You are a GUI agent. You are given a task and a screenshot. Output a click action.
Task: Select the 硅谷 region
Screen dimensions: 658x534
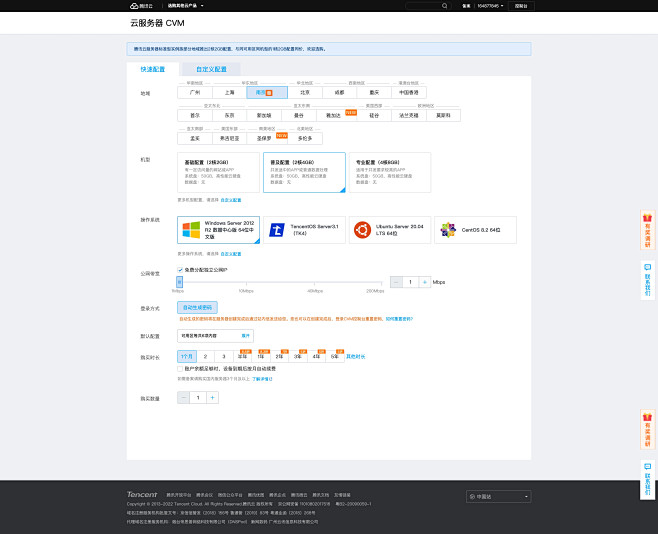click(374, 115)
